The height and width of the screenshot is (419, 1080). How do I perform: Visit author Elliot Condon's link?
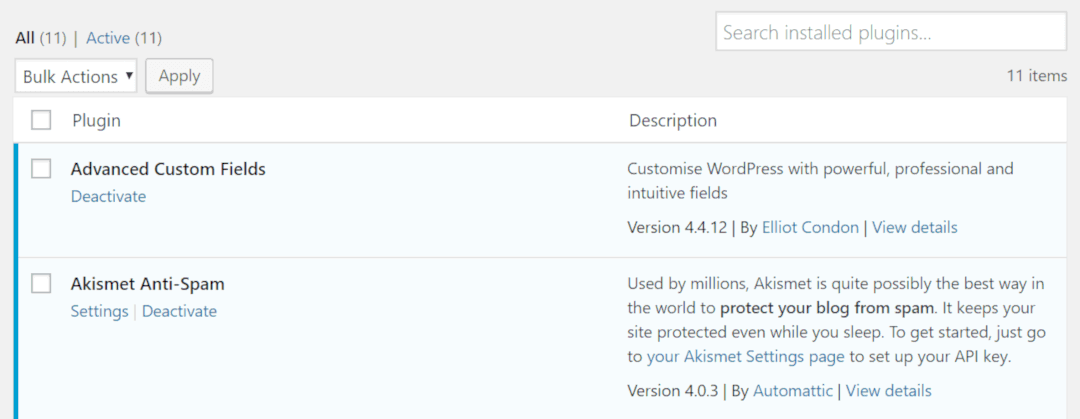[810, 227]
